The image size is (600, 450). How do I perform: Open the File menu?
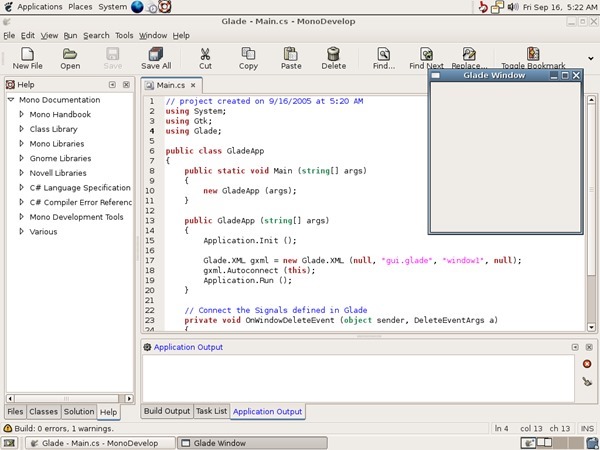tap(9, 36)
